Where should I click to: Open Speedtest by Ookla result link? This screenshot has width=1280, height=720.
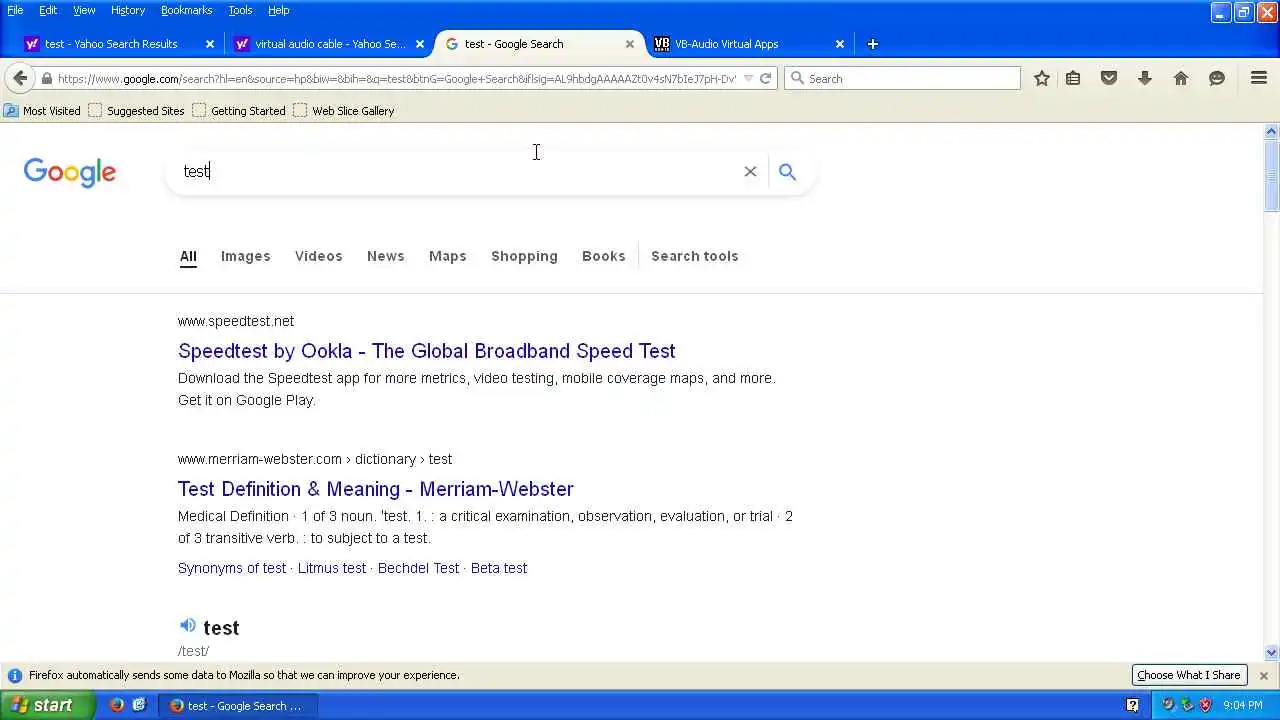click(426, 351)
